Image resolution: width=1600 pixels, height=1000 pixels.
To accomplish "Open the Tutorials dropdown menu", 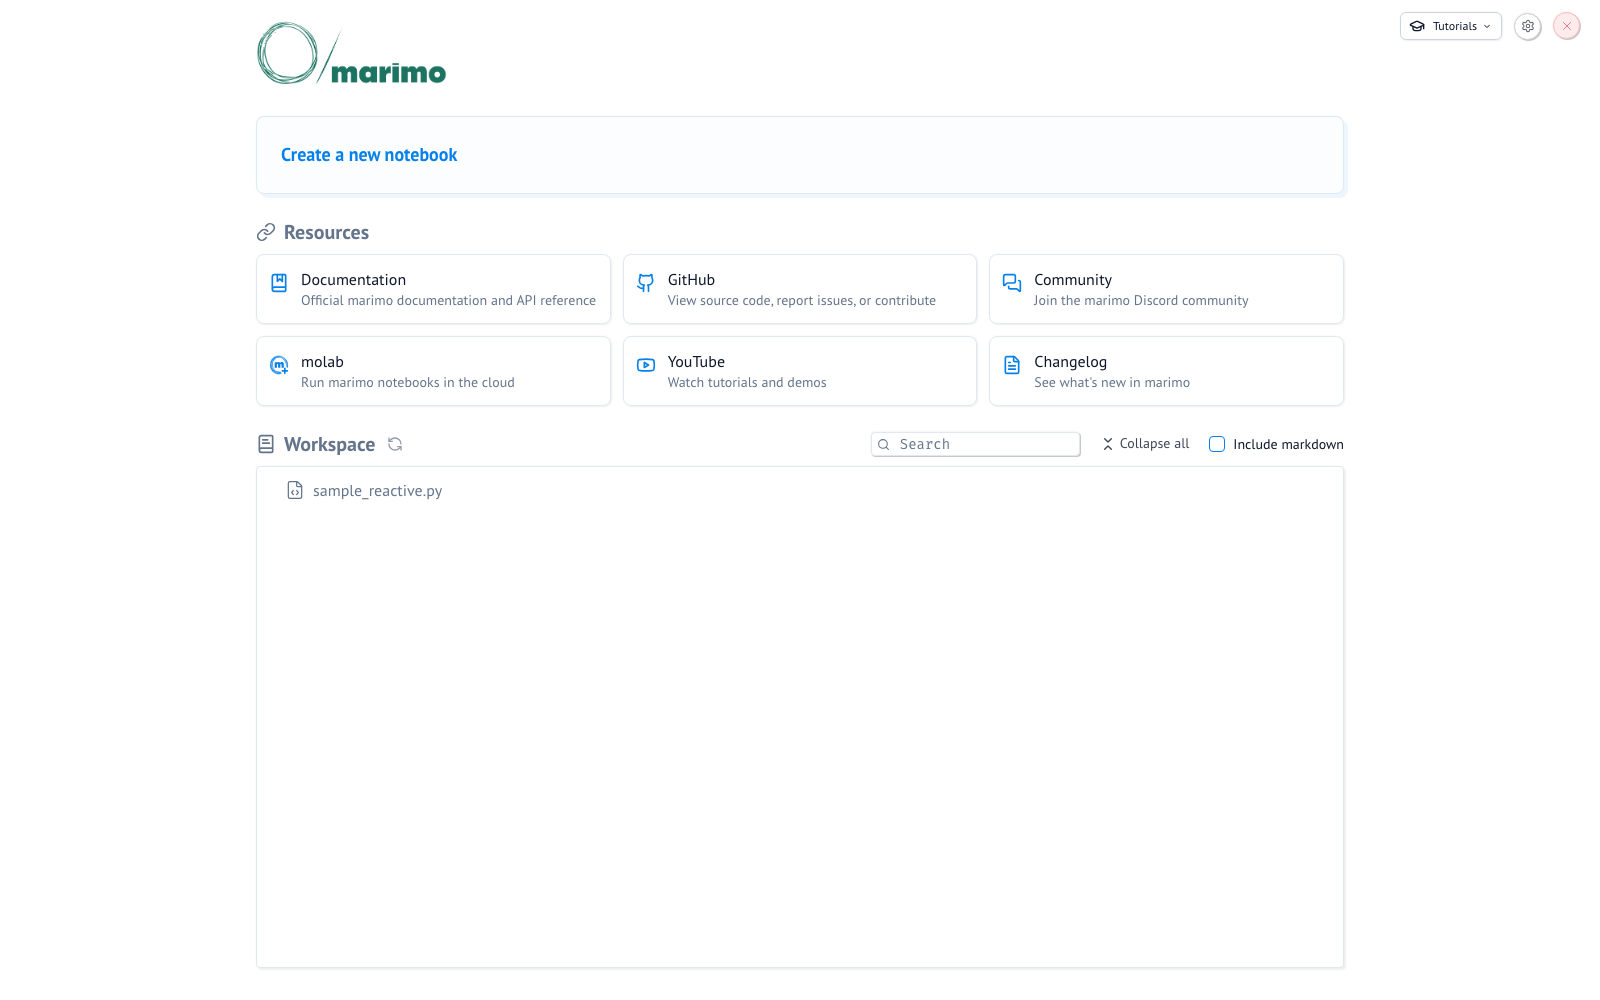I will [x=1450, y=26].
